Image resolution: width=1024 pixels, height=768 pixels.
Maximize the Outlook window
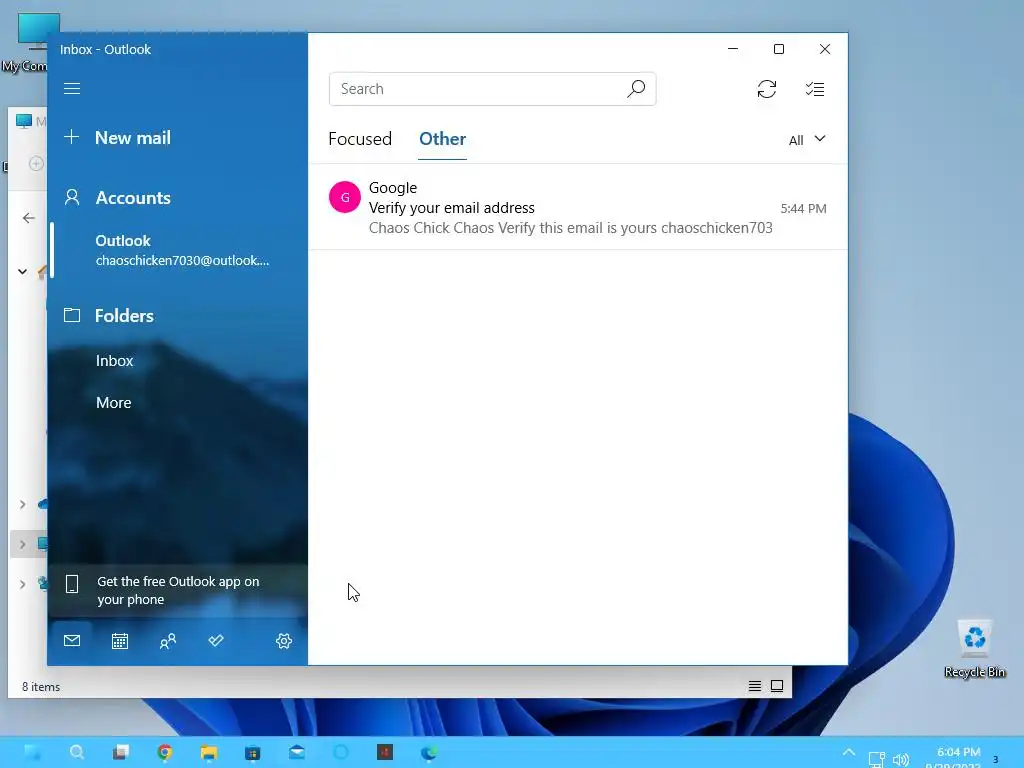(778, 49)
